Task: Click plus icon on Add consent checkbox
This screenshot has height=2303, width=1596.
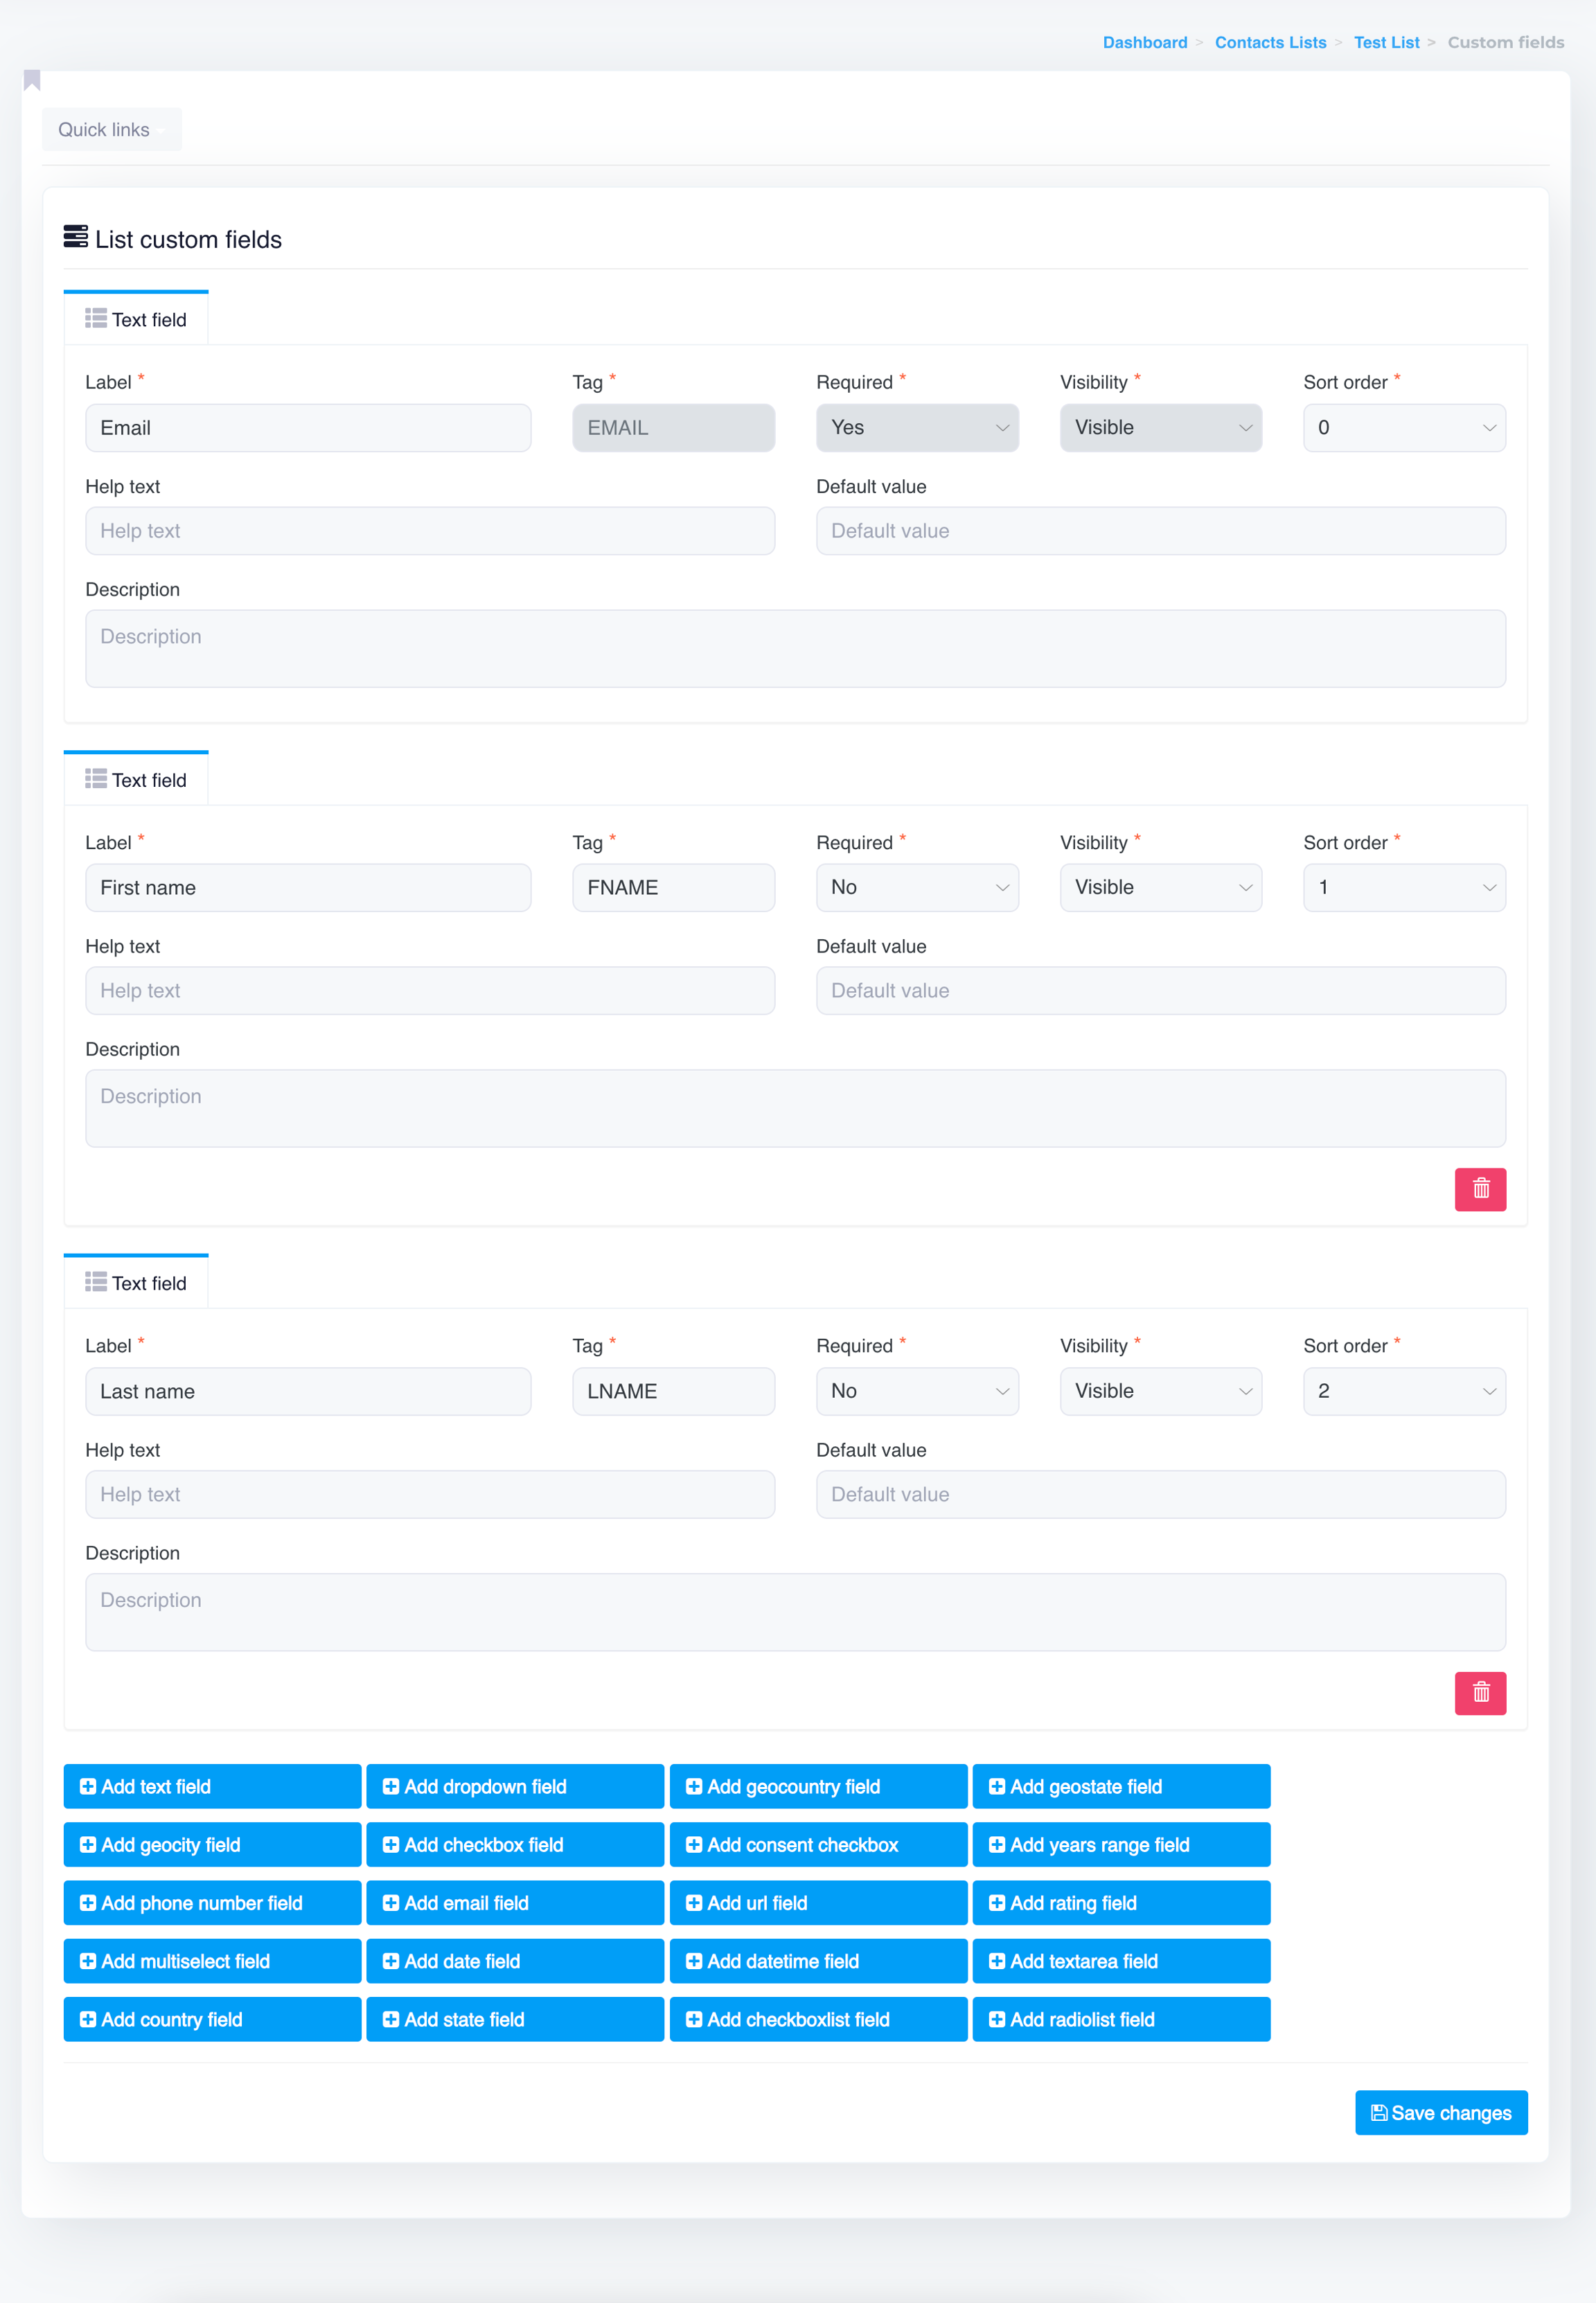Action: pyautogui.click(x=694, y=1844)
